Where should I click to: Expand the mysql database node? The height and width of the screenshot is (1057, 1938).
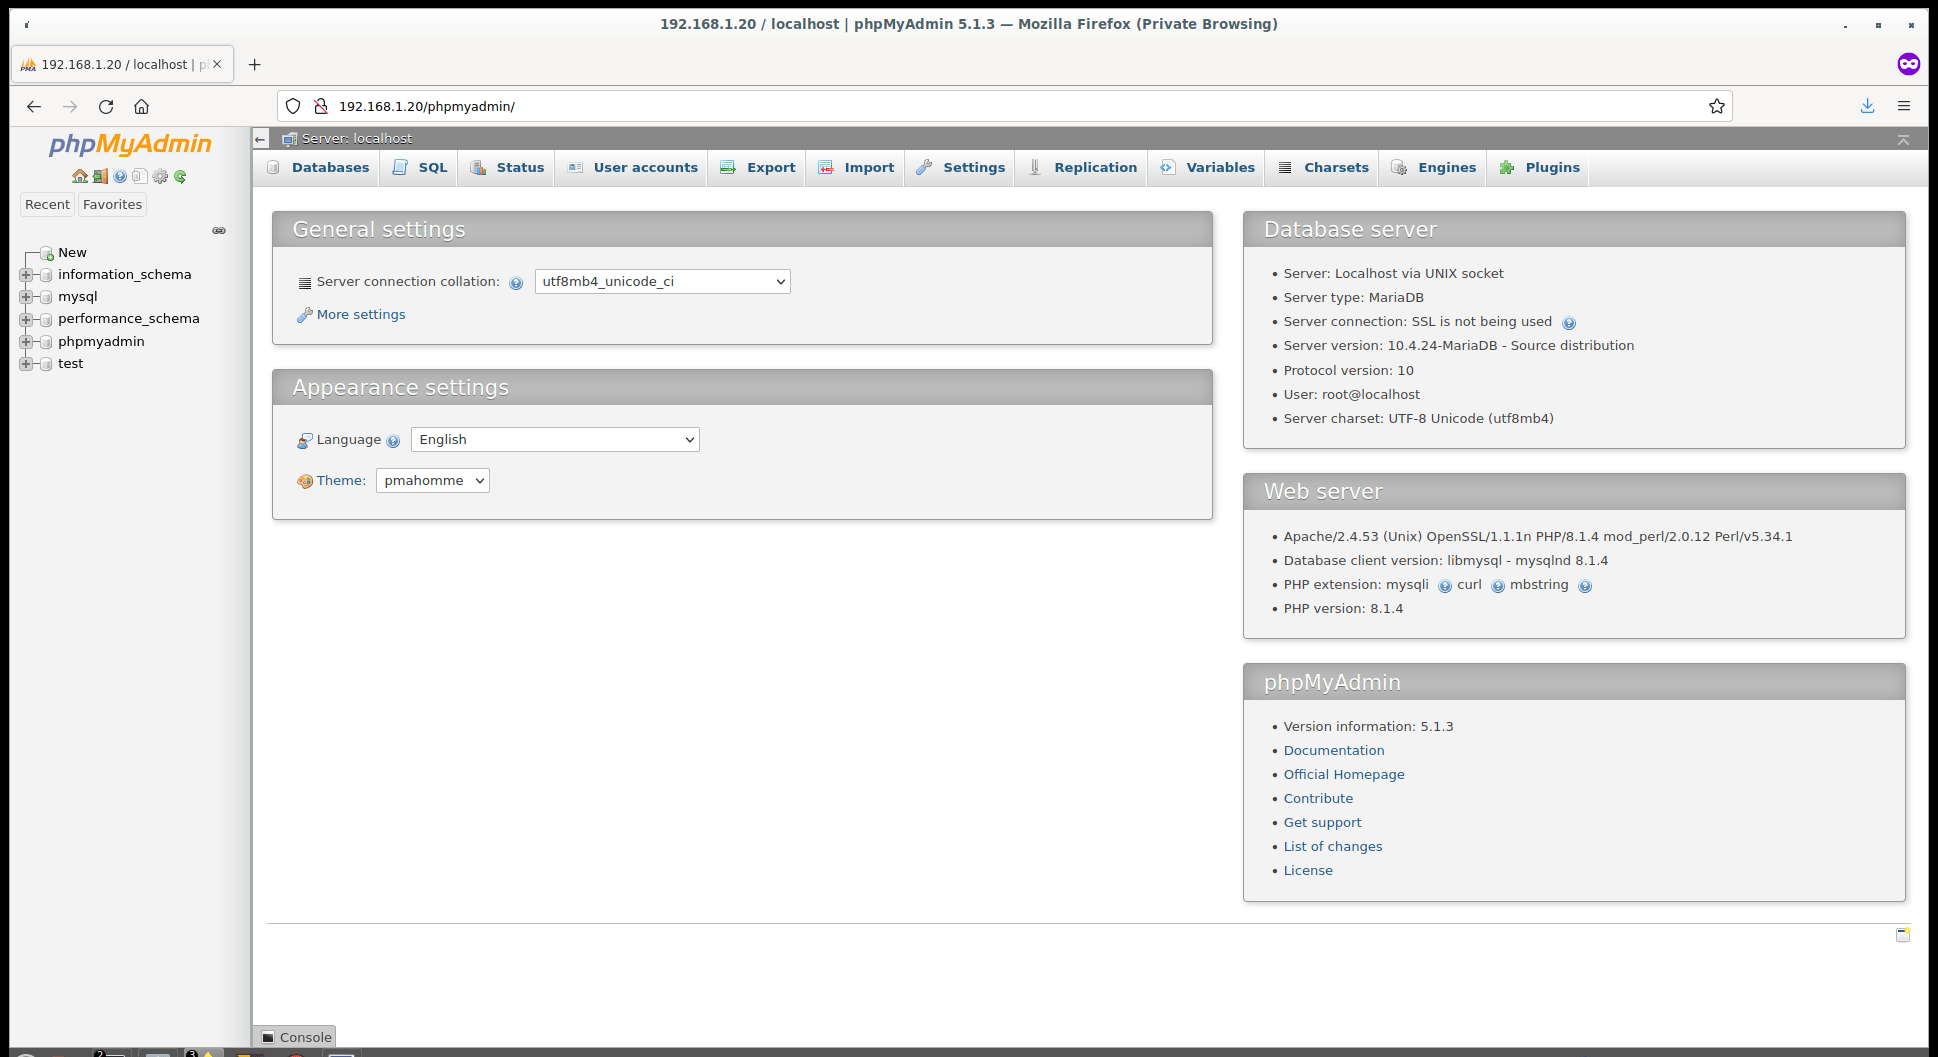click(26, 297)
